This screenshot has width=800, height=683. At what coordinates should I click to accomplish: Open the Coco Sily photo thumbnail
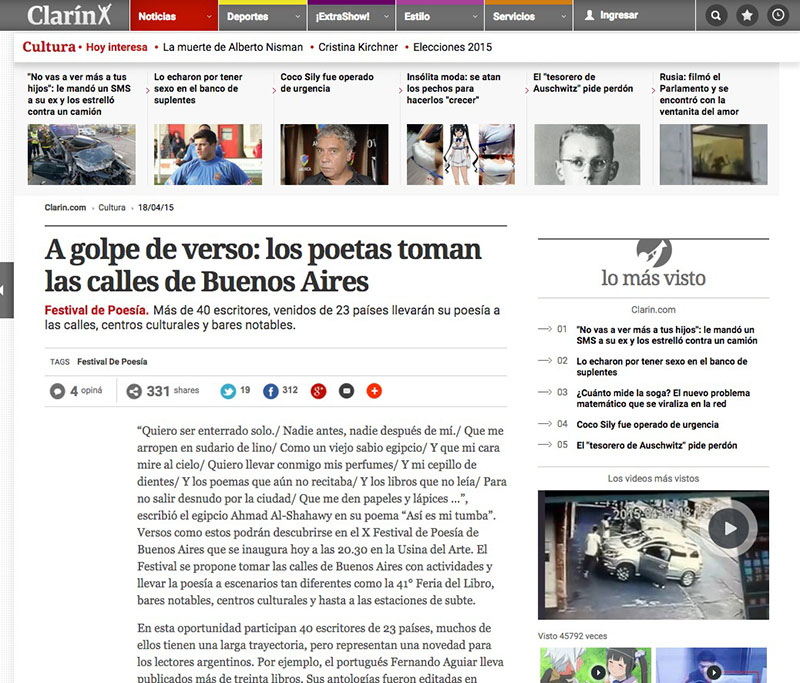coord(334,155)
